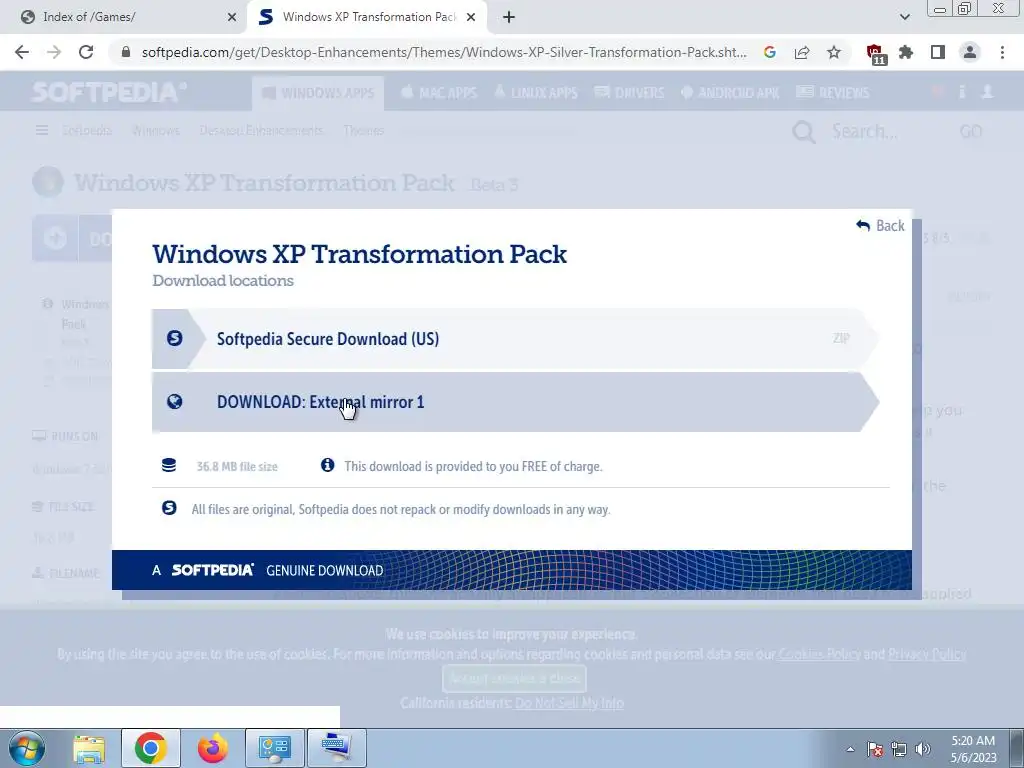1024x768 pixels.
Task: Open Do Not Sell My Info link
Action: 569,703
